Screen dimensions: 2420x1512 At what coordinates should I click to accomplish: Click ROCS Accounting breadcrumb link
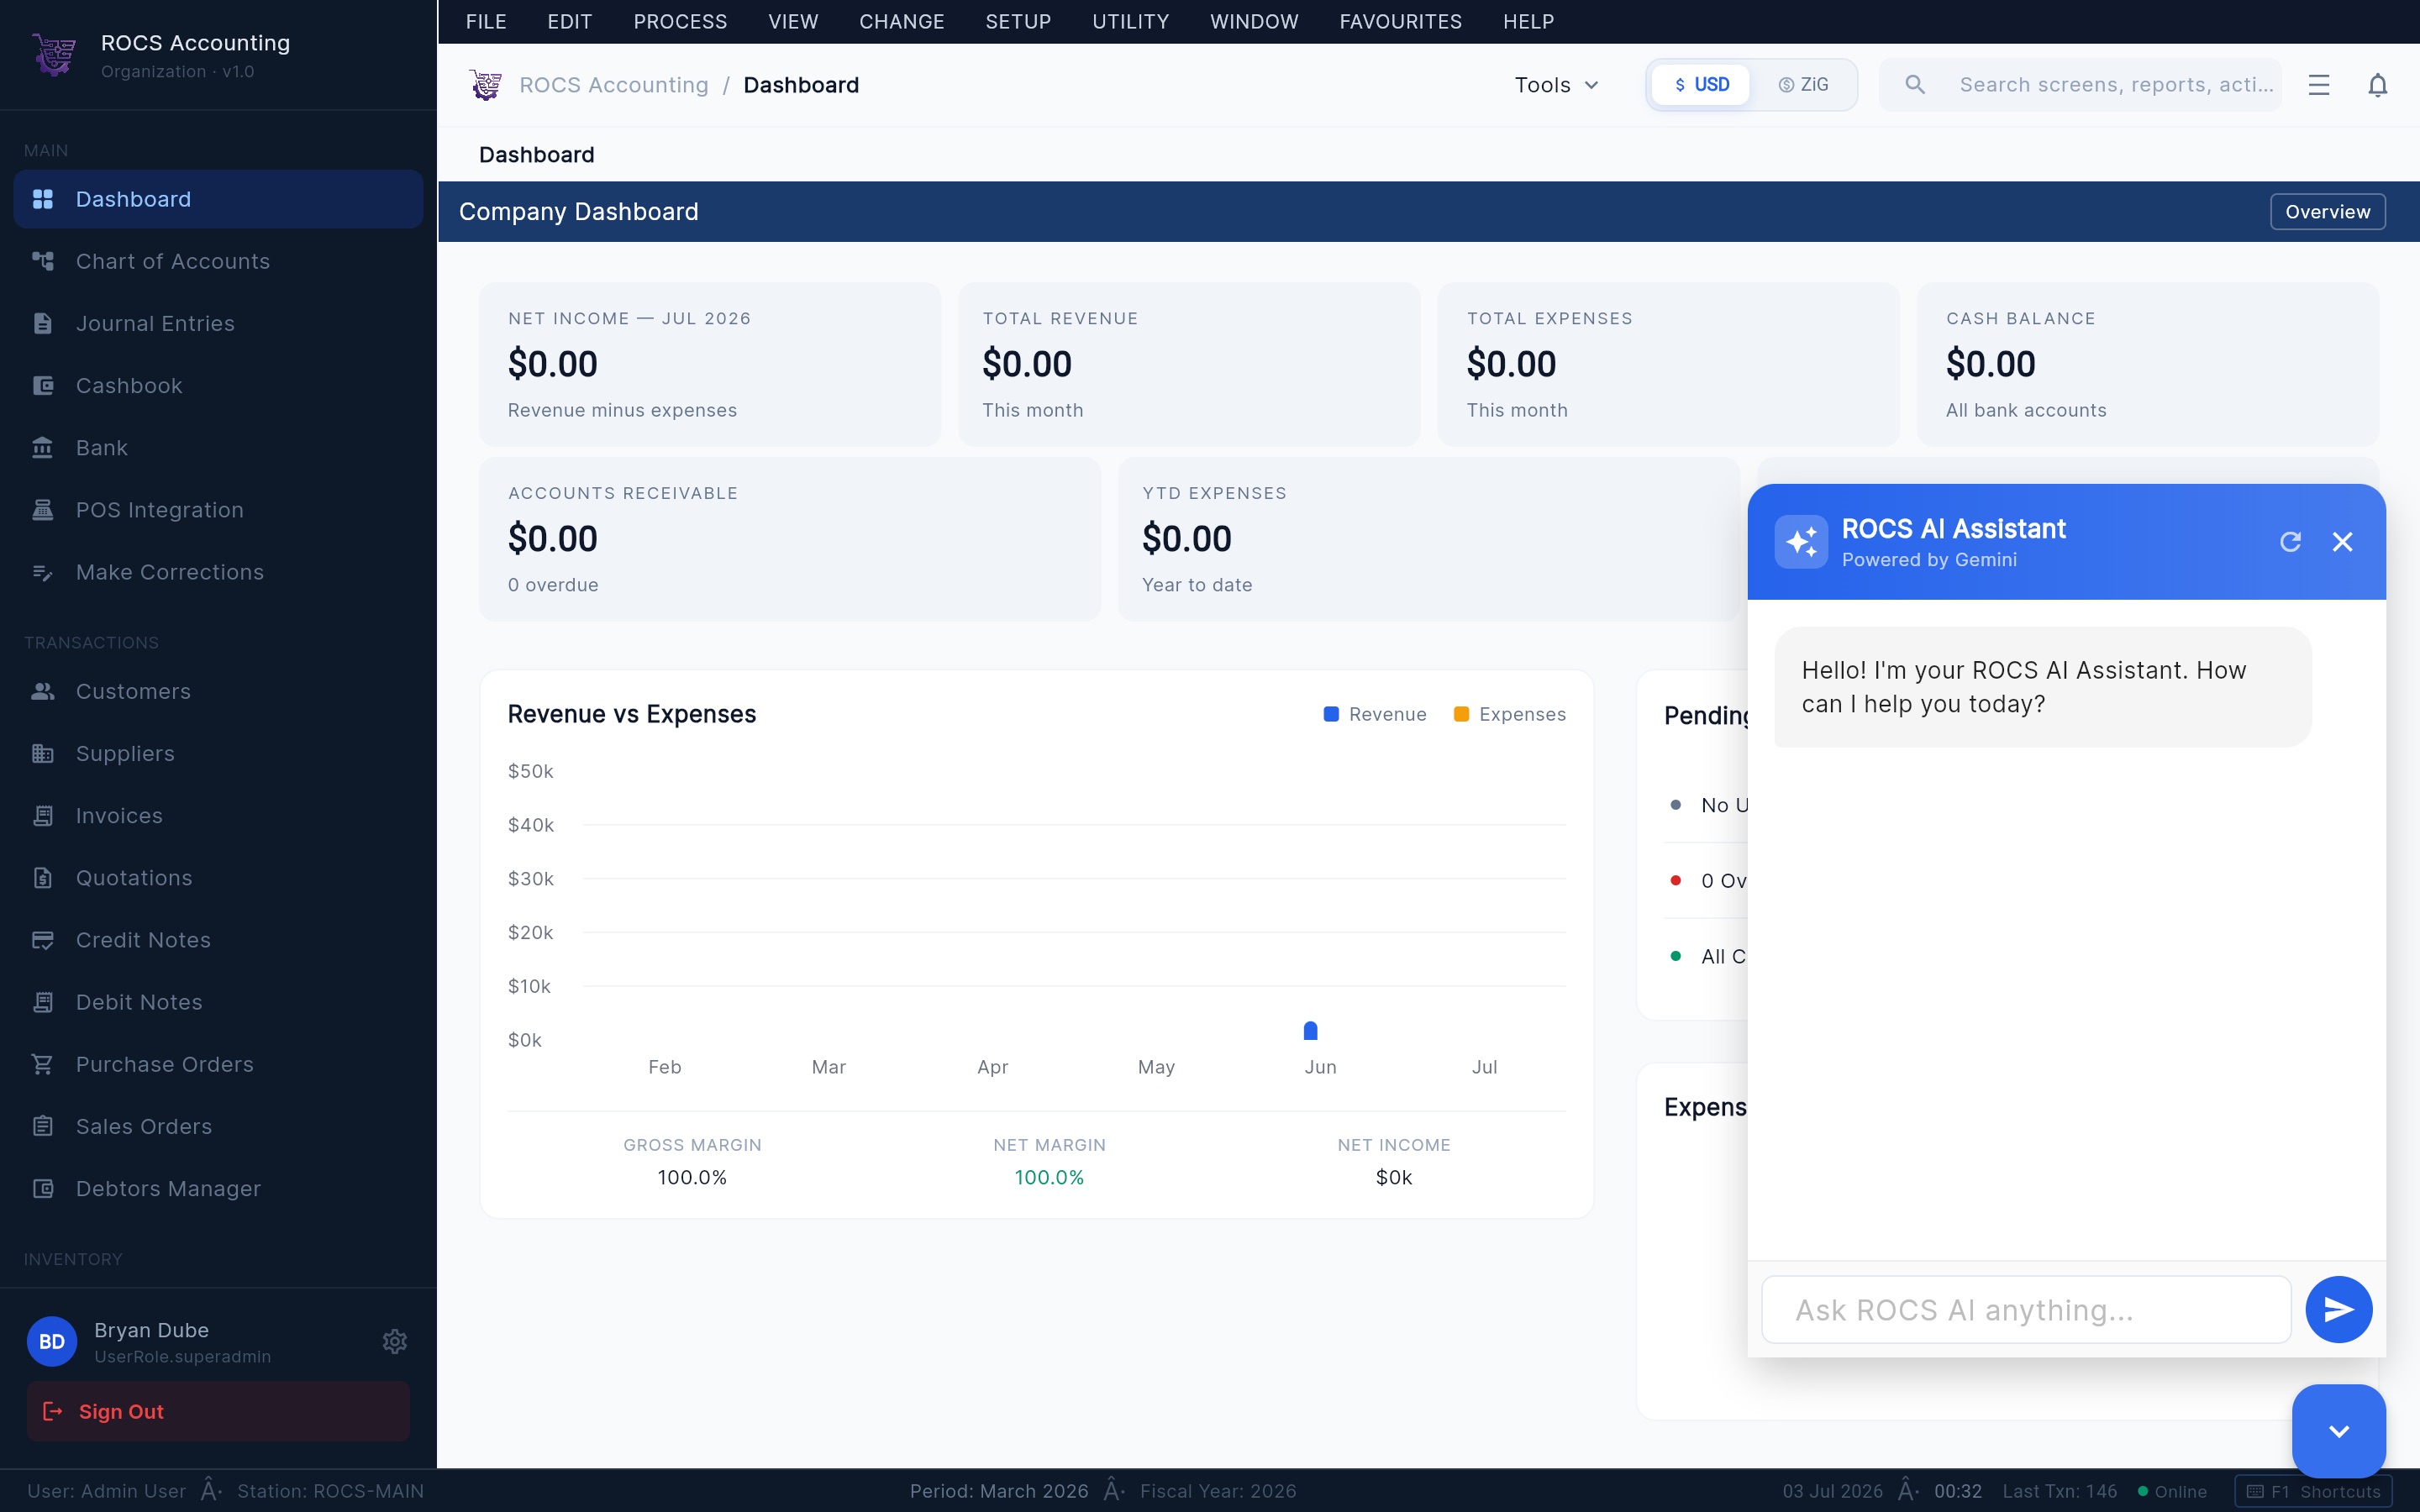pyautogui.click(x=613, y=85)
